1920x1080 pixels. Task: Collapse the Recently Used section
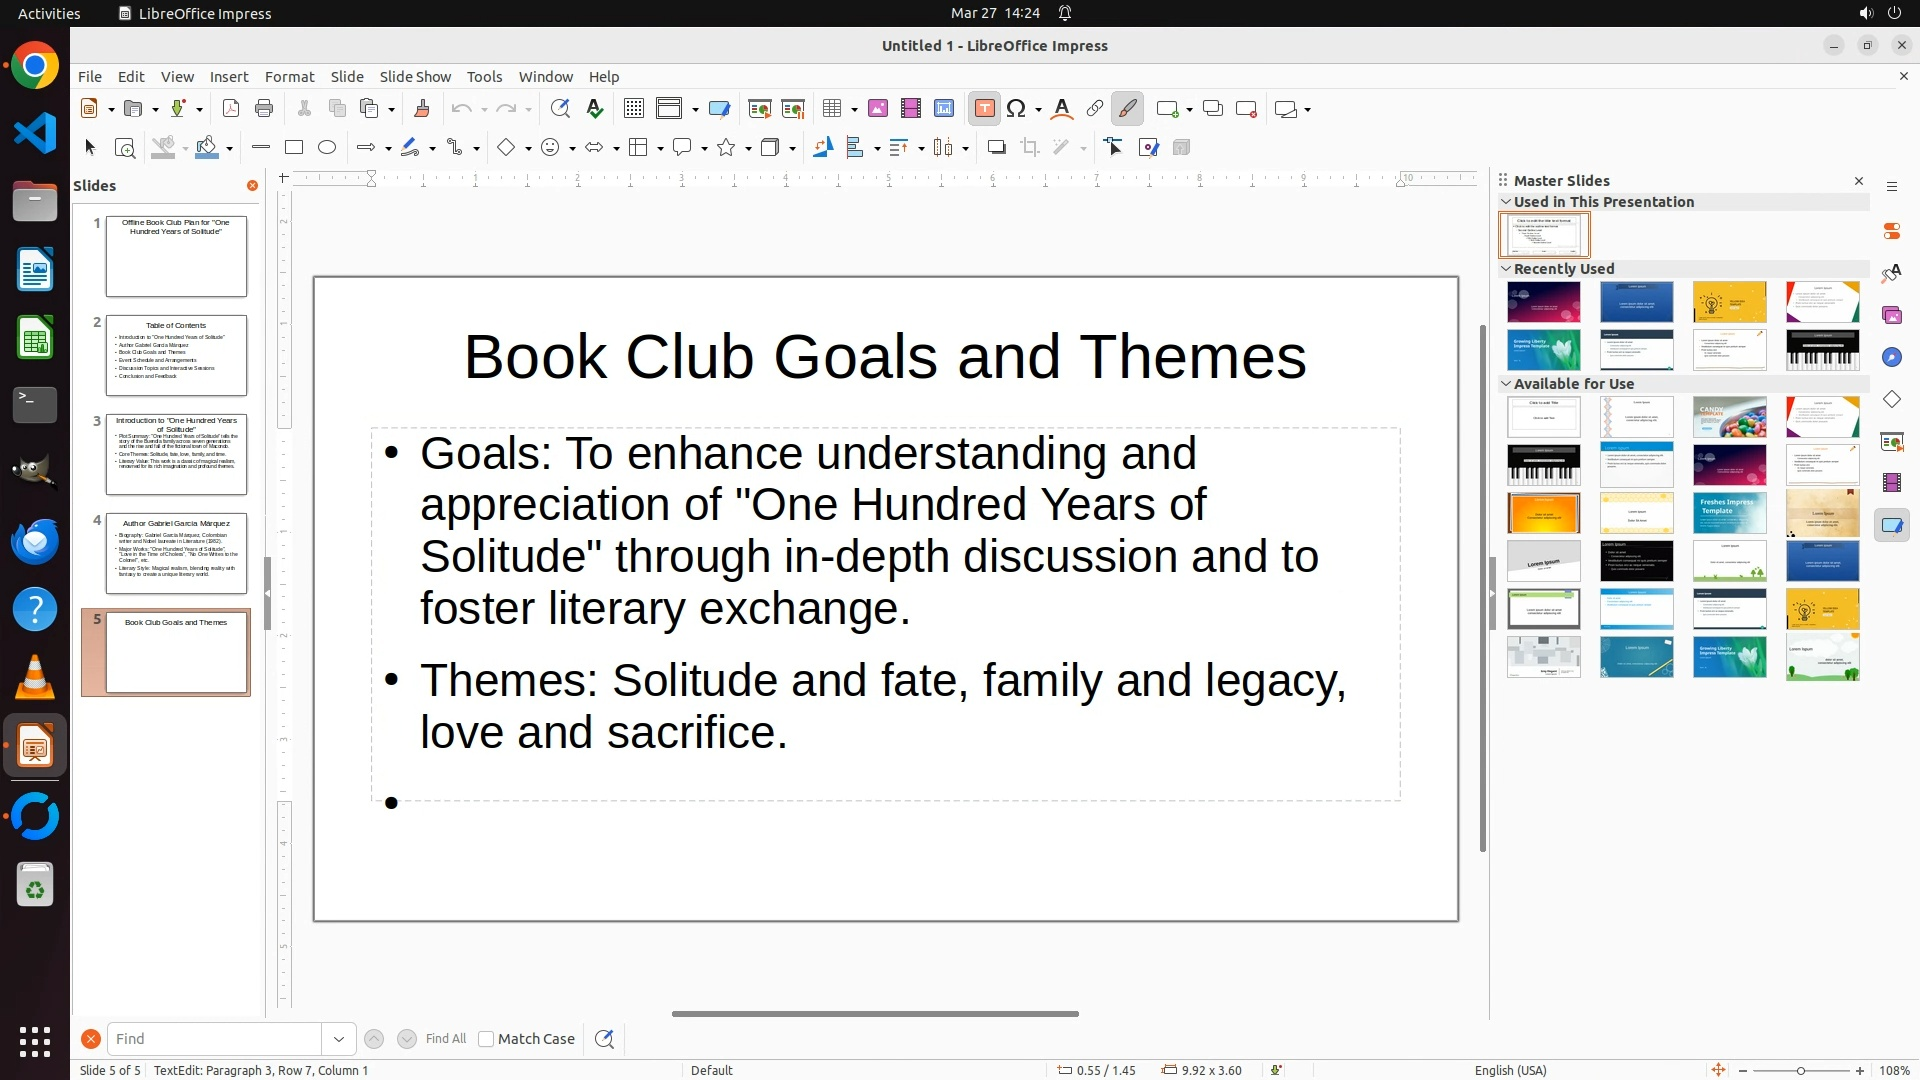click(1506, 269)
